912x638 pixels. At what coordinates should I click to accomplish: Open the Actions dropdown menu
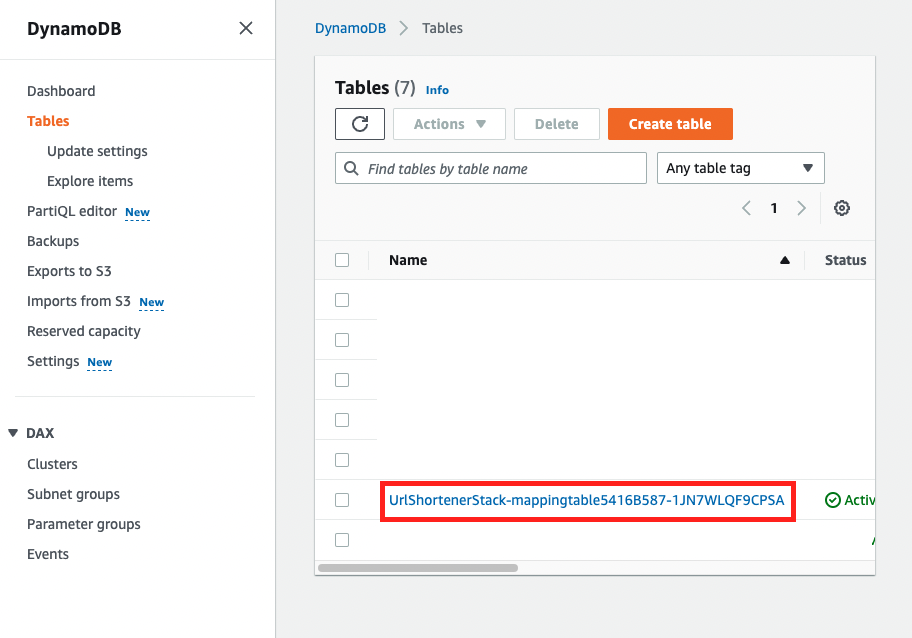click(449, 124)
